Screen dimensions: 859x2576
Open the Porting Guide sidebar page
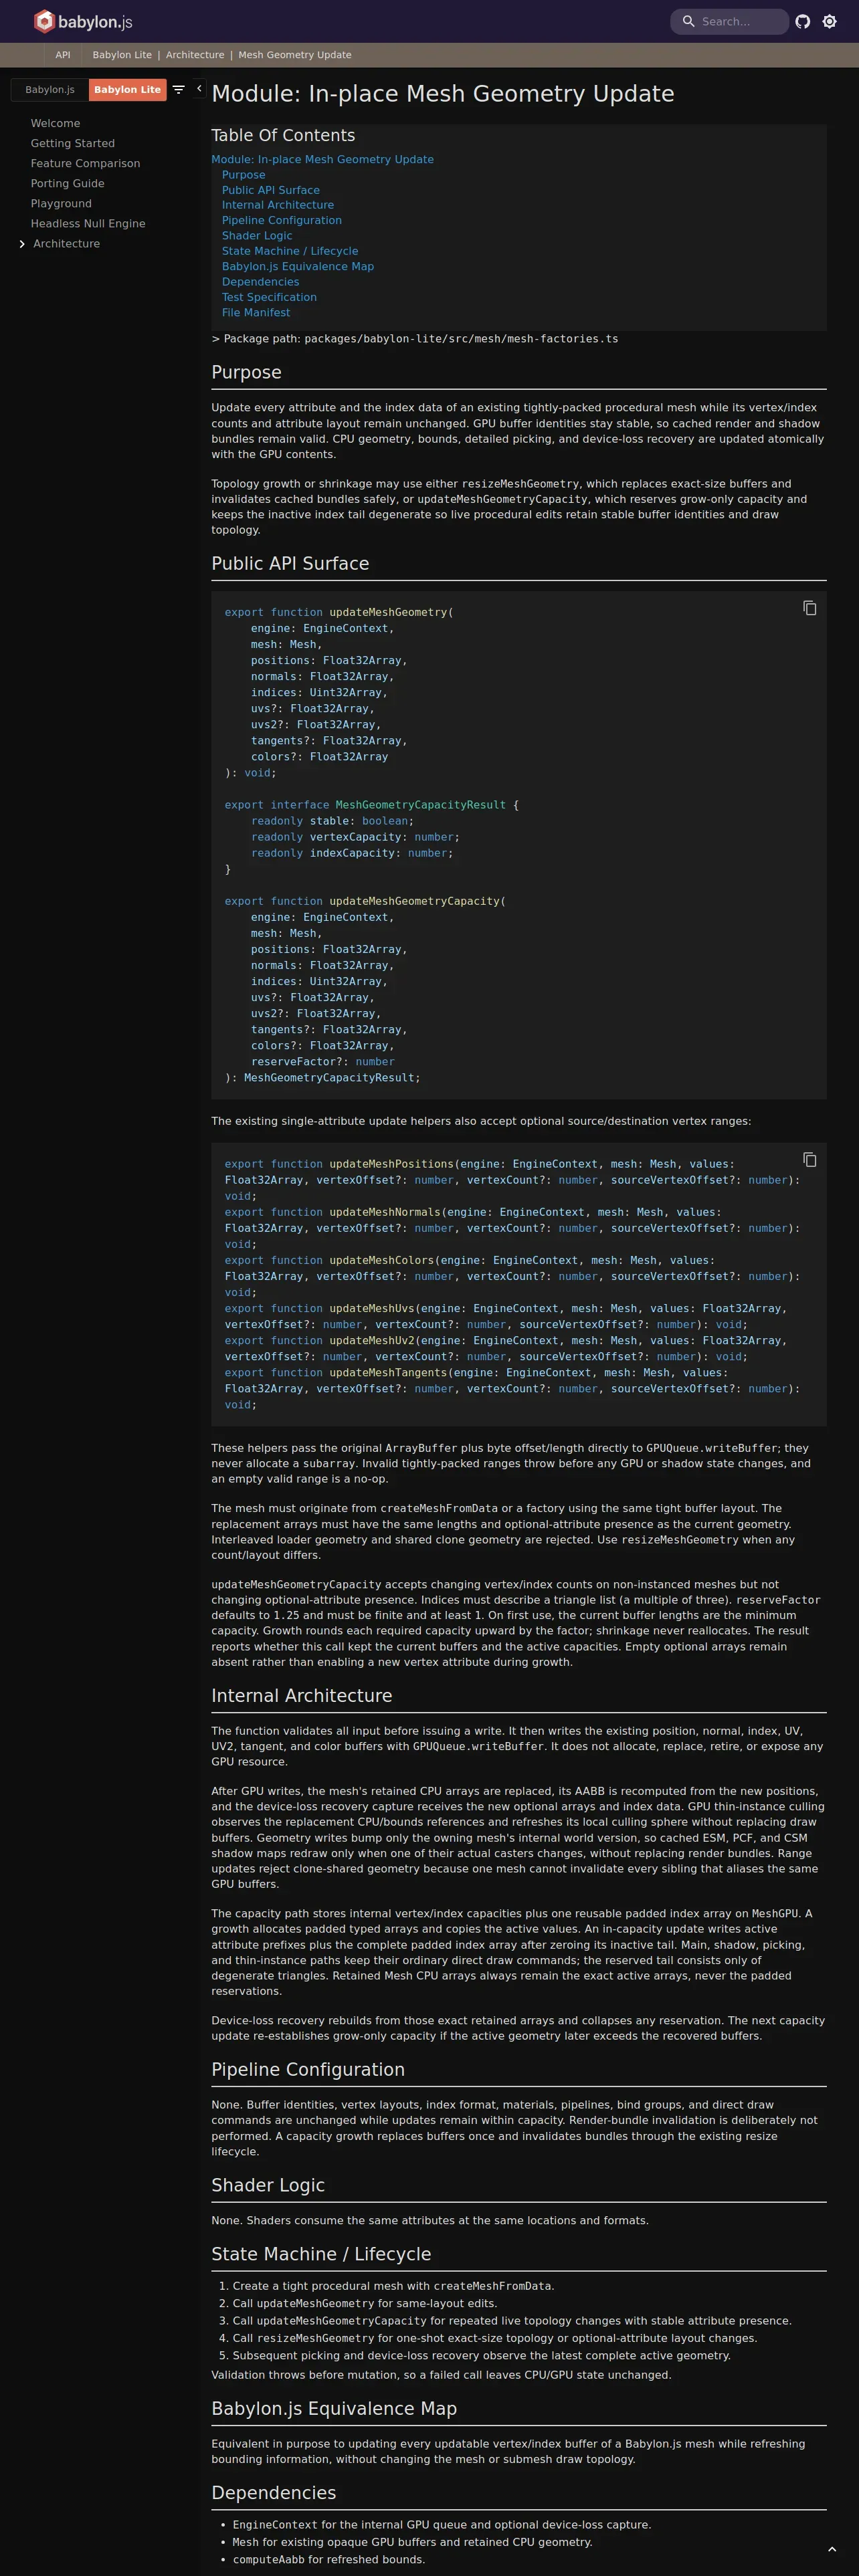(x=67, y=184)
